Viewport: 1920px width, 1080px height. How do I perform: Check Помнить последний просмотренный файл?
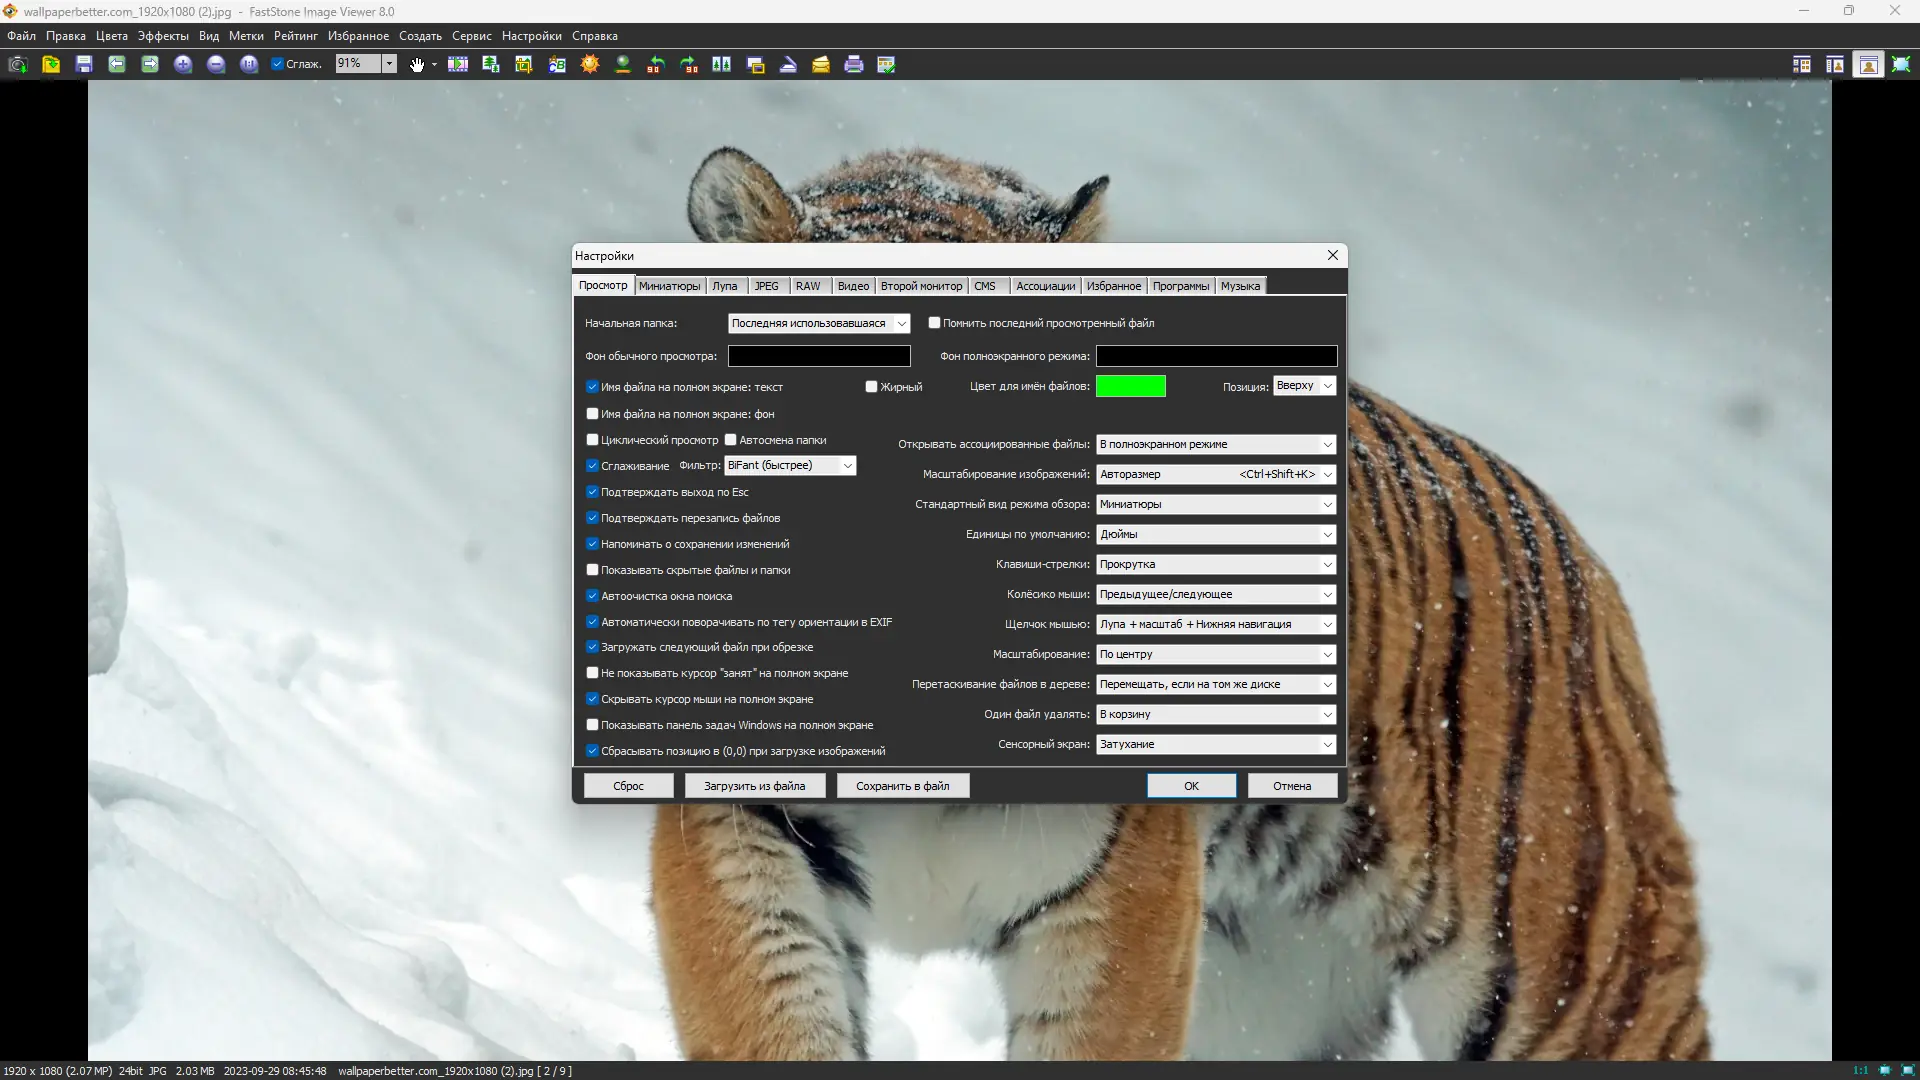[x=934, y=323]
